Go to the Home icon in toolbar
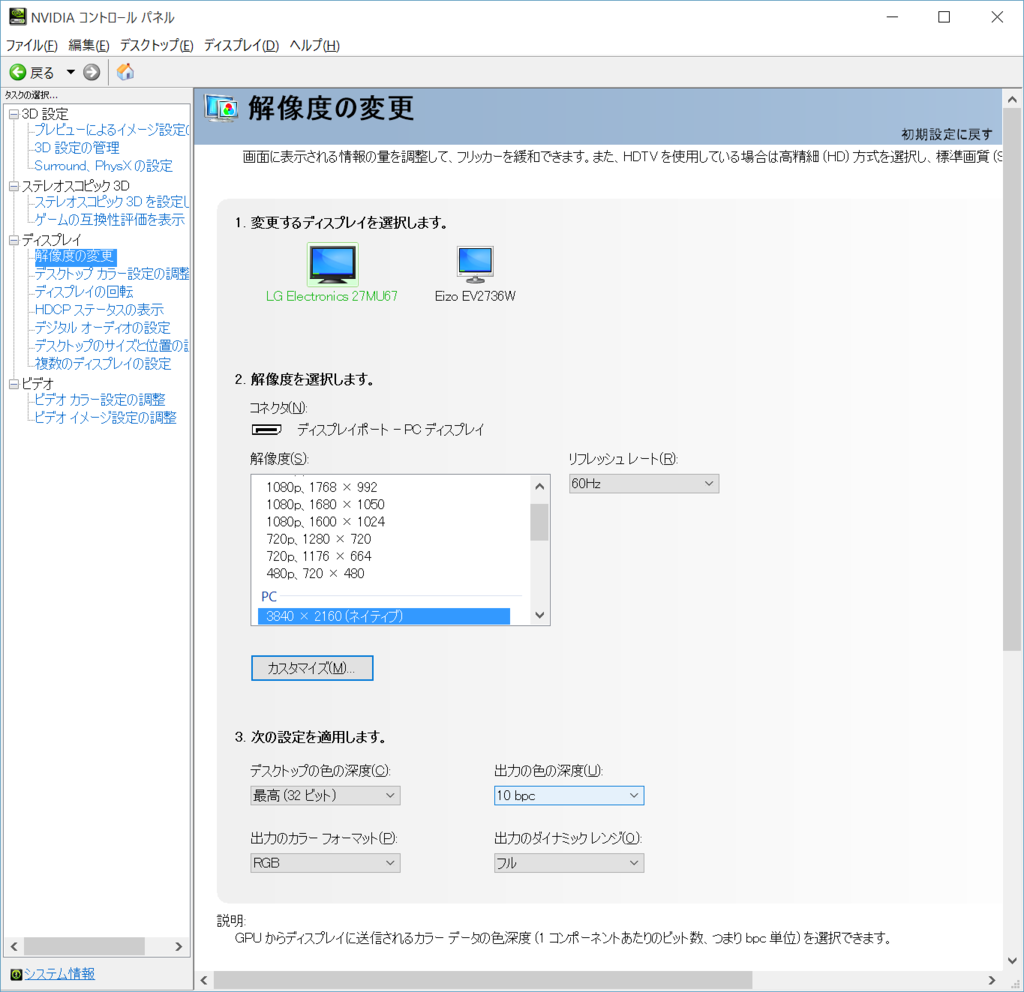The width and height of the screenshot is (1024, 992). click(125, 72)
